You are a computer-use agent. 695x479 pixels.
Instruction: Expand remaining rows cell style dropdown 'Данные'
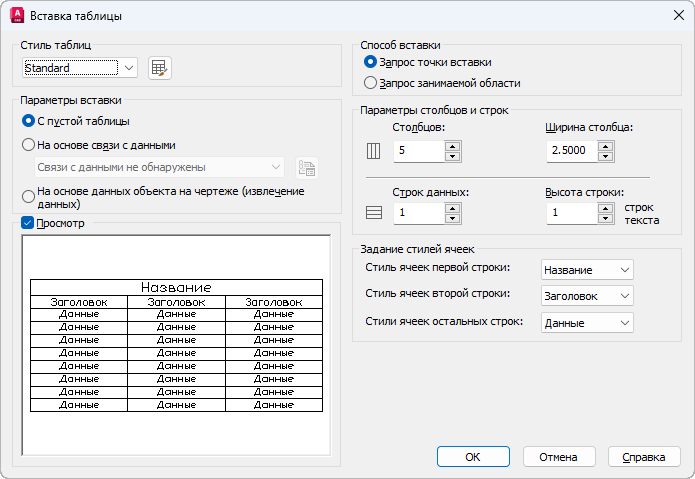coord(586,322)
